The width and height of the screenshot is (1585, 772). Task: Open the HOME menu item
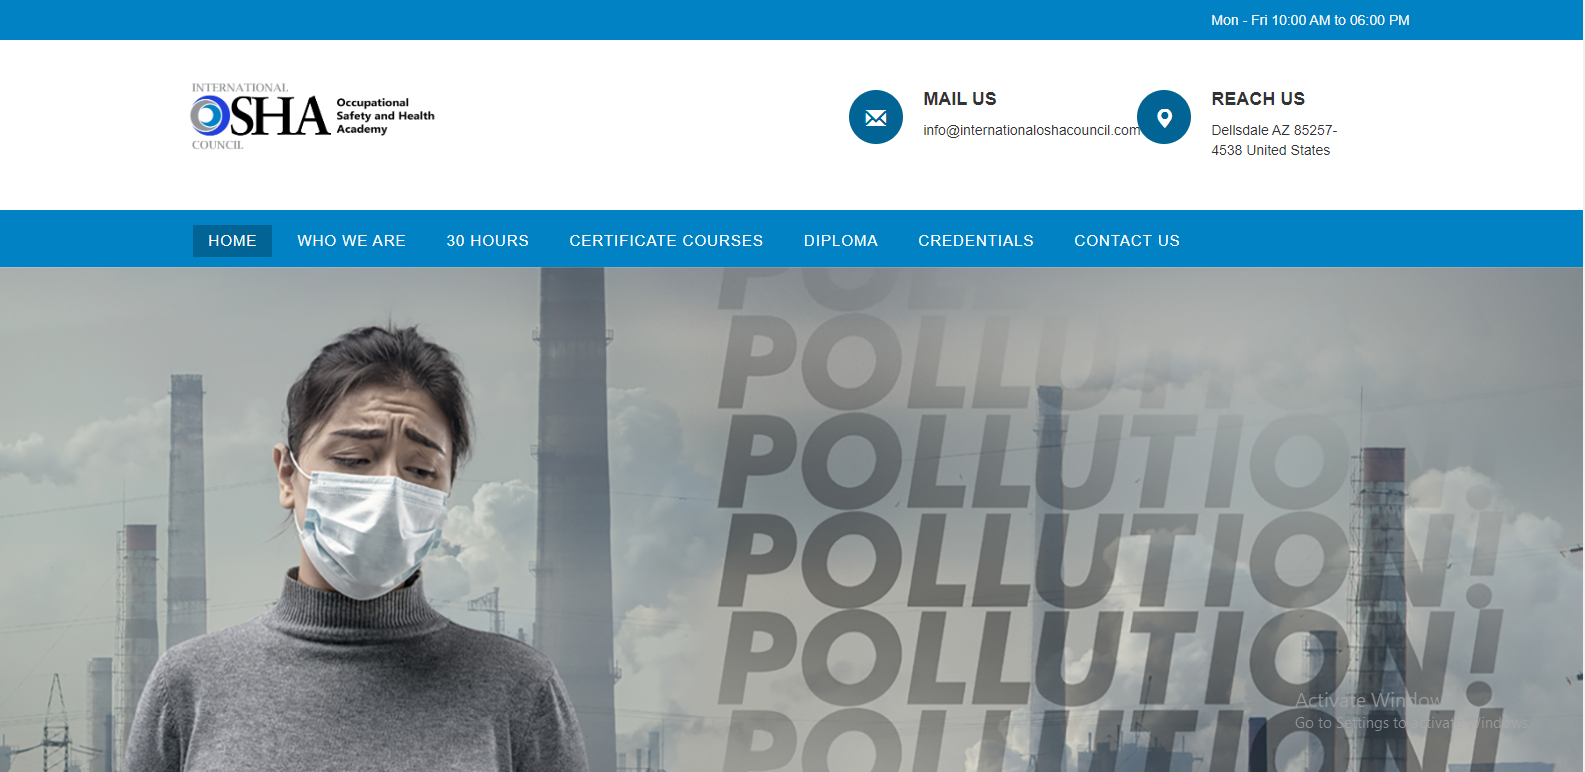pyautogui.click(x=232, y=241)
